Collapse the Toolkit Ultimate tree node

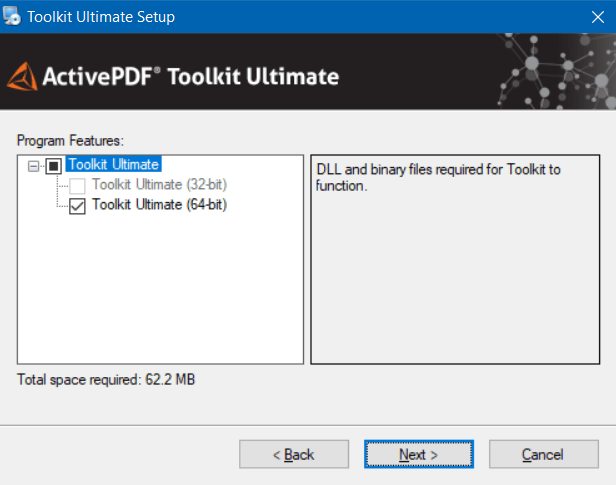(34, 166)
